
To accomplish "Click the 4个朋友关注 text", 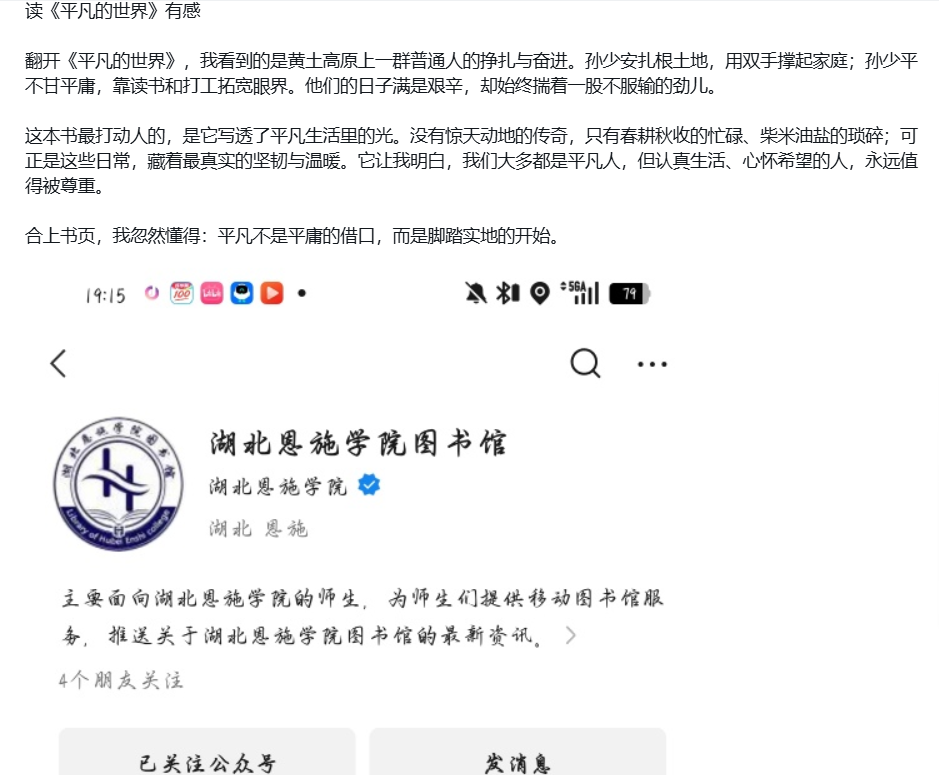I will coord(121,680).
